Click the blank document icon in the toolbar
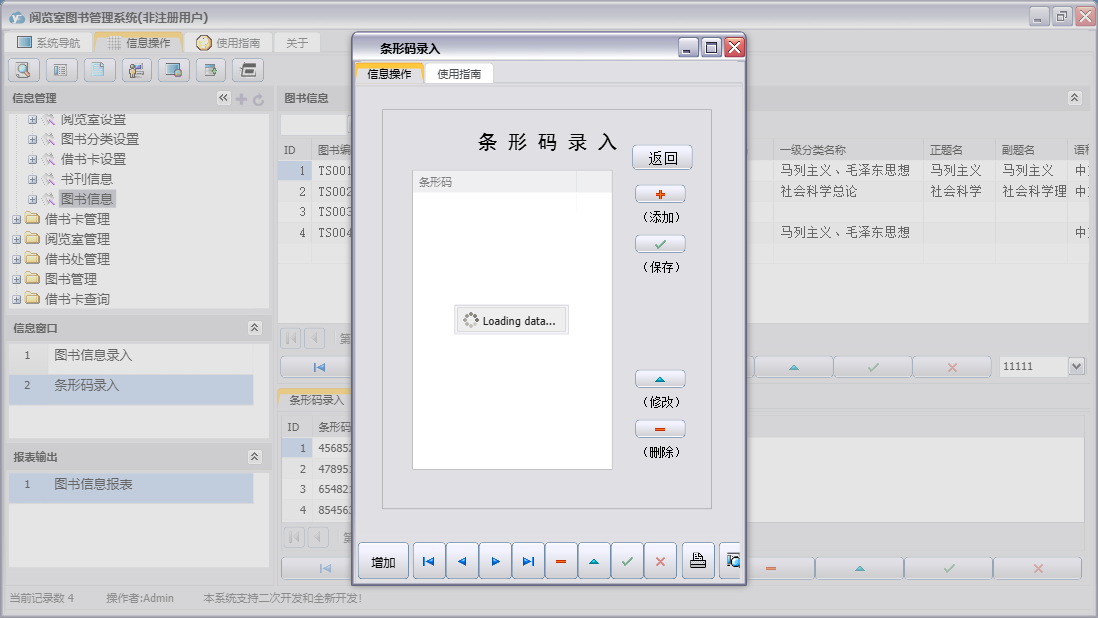 click(98, 70)
